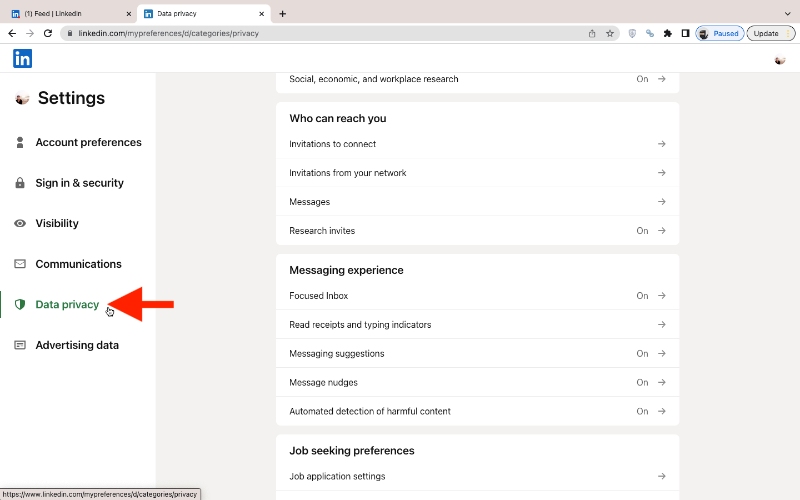Expand Job application settings arrow
The height and width of the screenshot is (500, 800).
click(661, 477)
